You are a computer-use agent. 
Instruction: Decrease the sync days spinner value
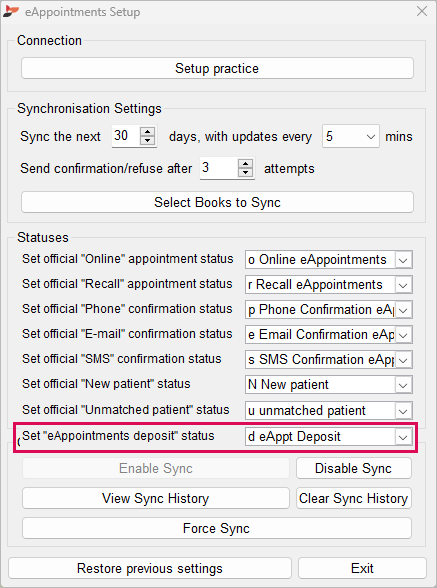pos(147,141)
